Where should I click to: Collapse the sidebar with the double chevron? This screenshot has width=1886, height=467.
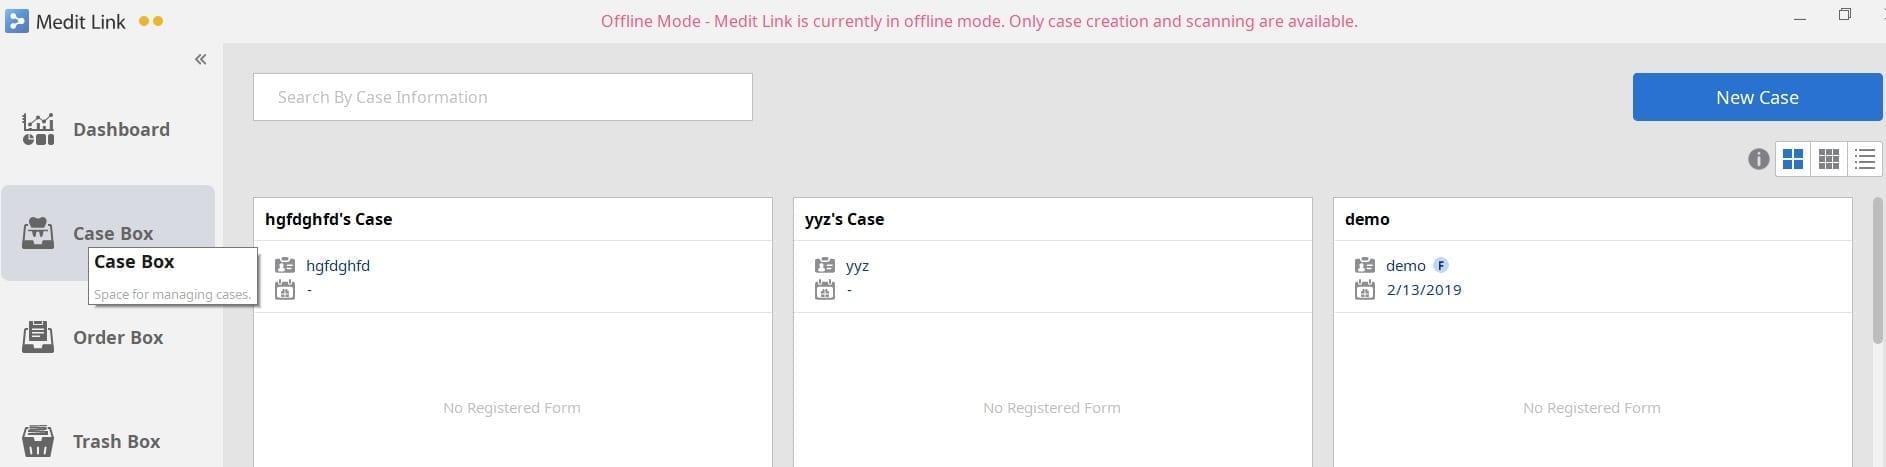(x=201, y=59)
